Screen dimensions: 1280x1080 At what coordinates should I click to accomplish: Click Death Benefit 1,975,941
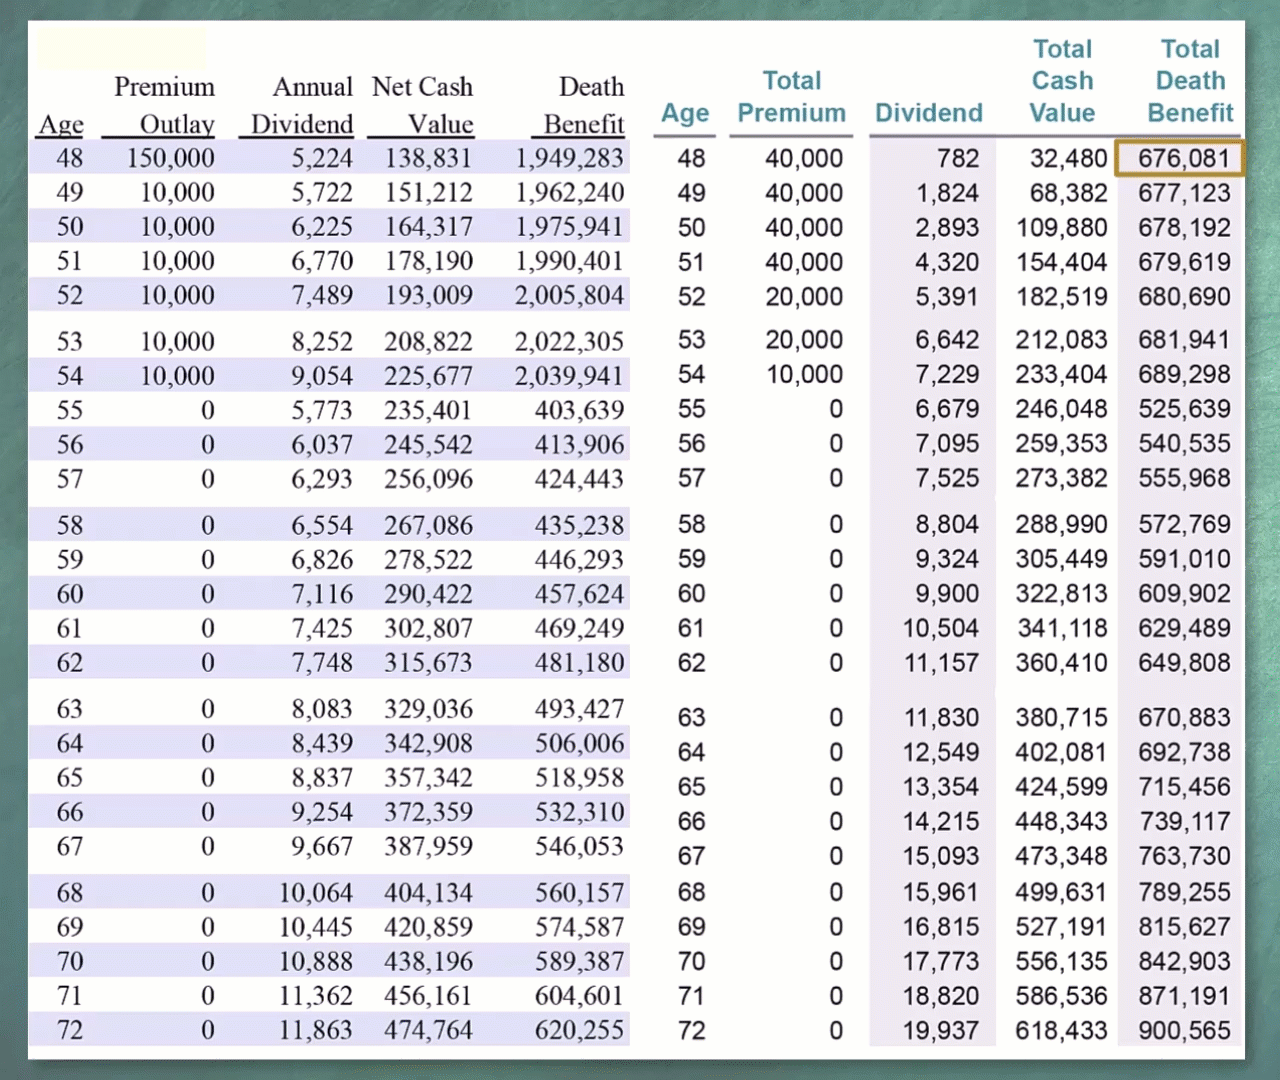pos(569,227)
